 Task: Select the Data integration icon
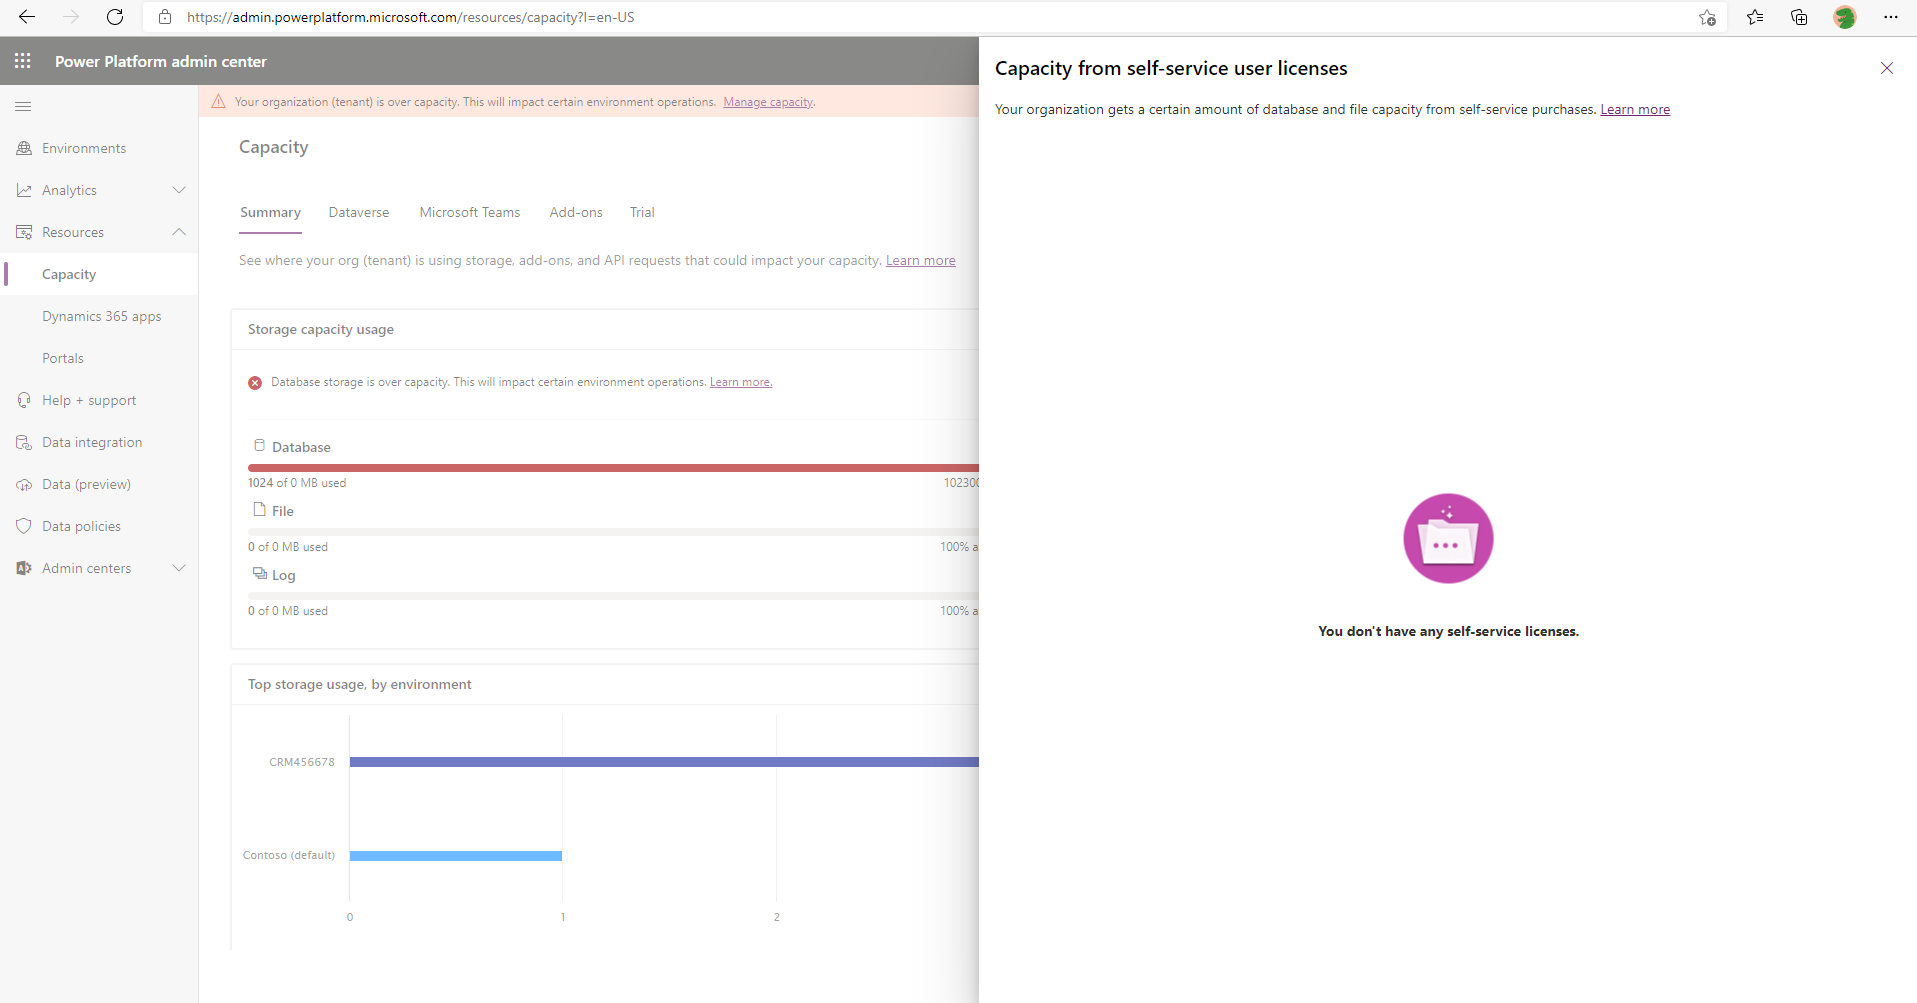click(x=23, y=441)
